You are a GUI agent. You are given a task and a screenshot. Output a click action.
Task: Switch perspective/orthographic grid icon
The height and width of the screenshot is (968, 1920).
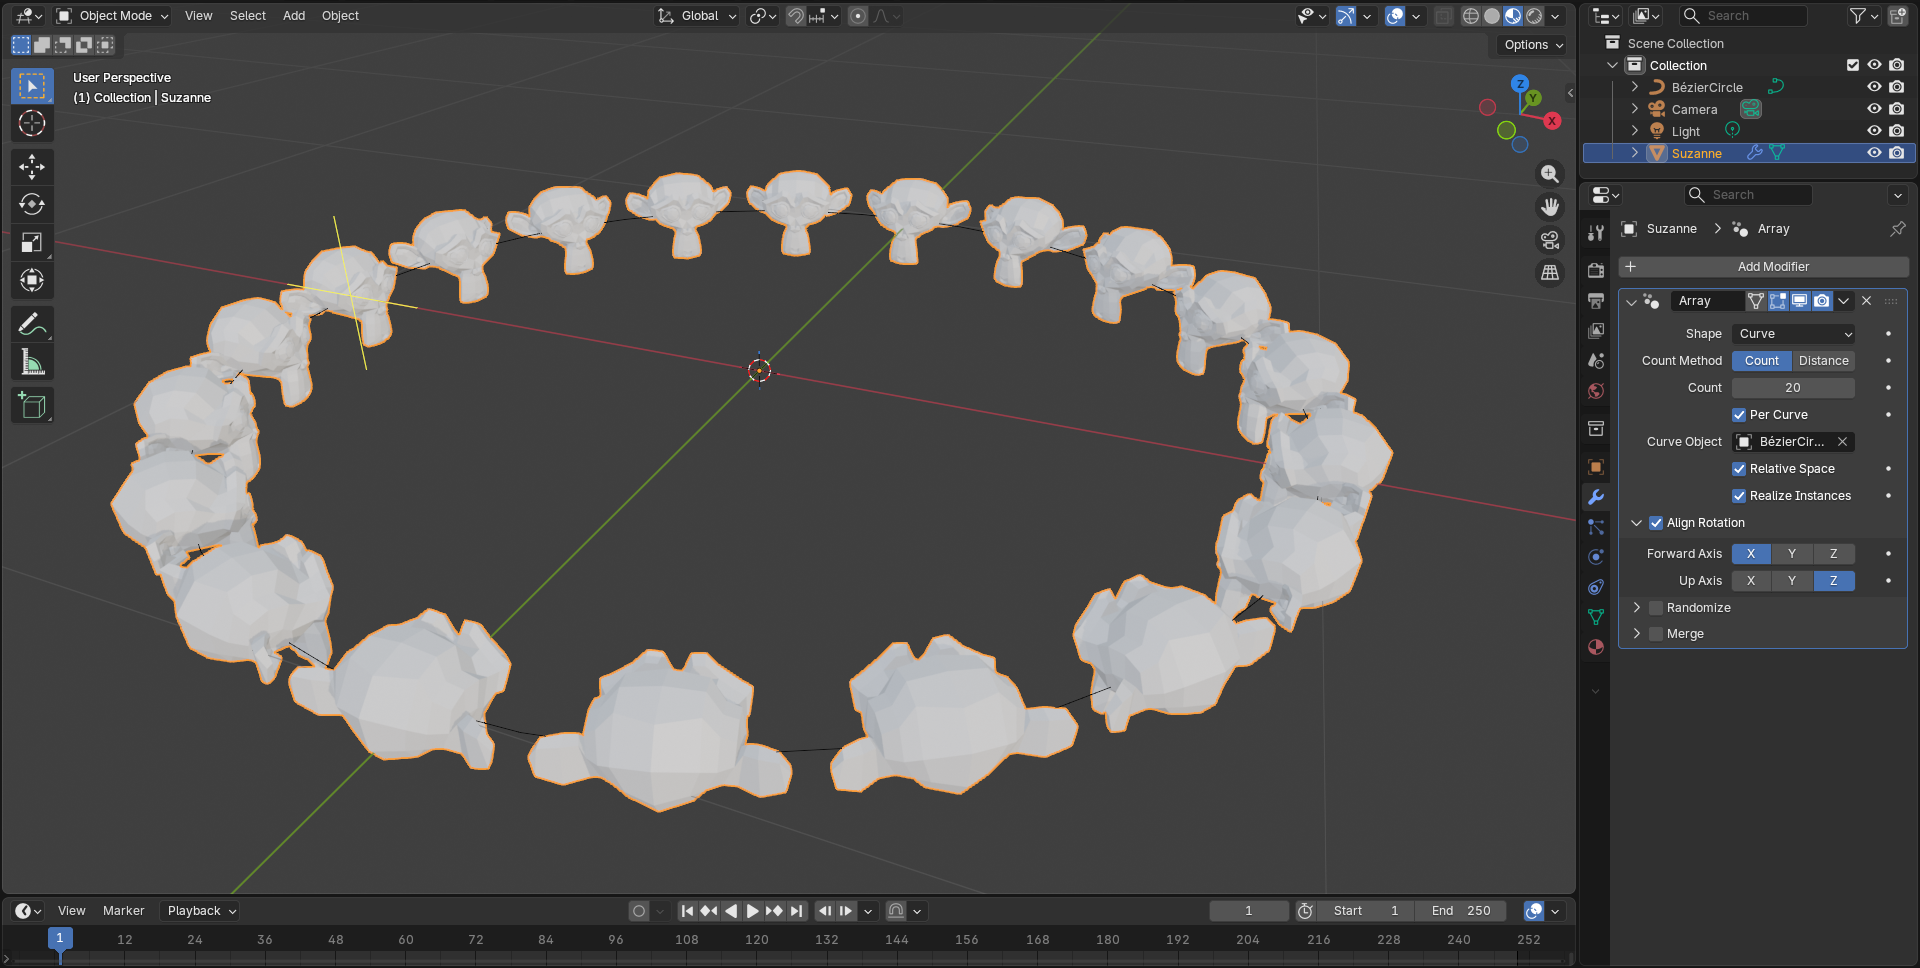(x=1550, y=273)
